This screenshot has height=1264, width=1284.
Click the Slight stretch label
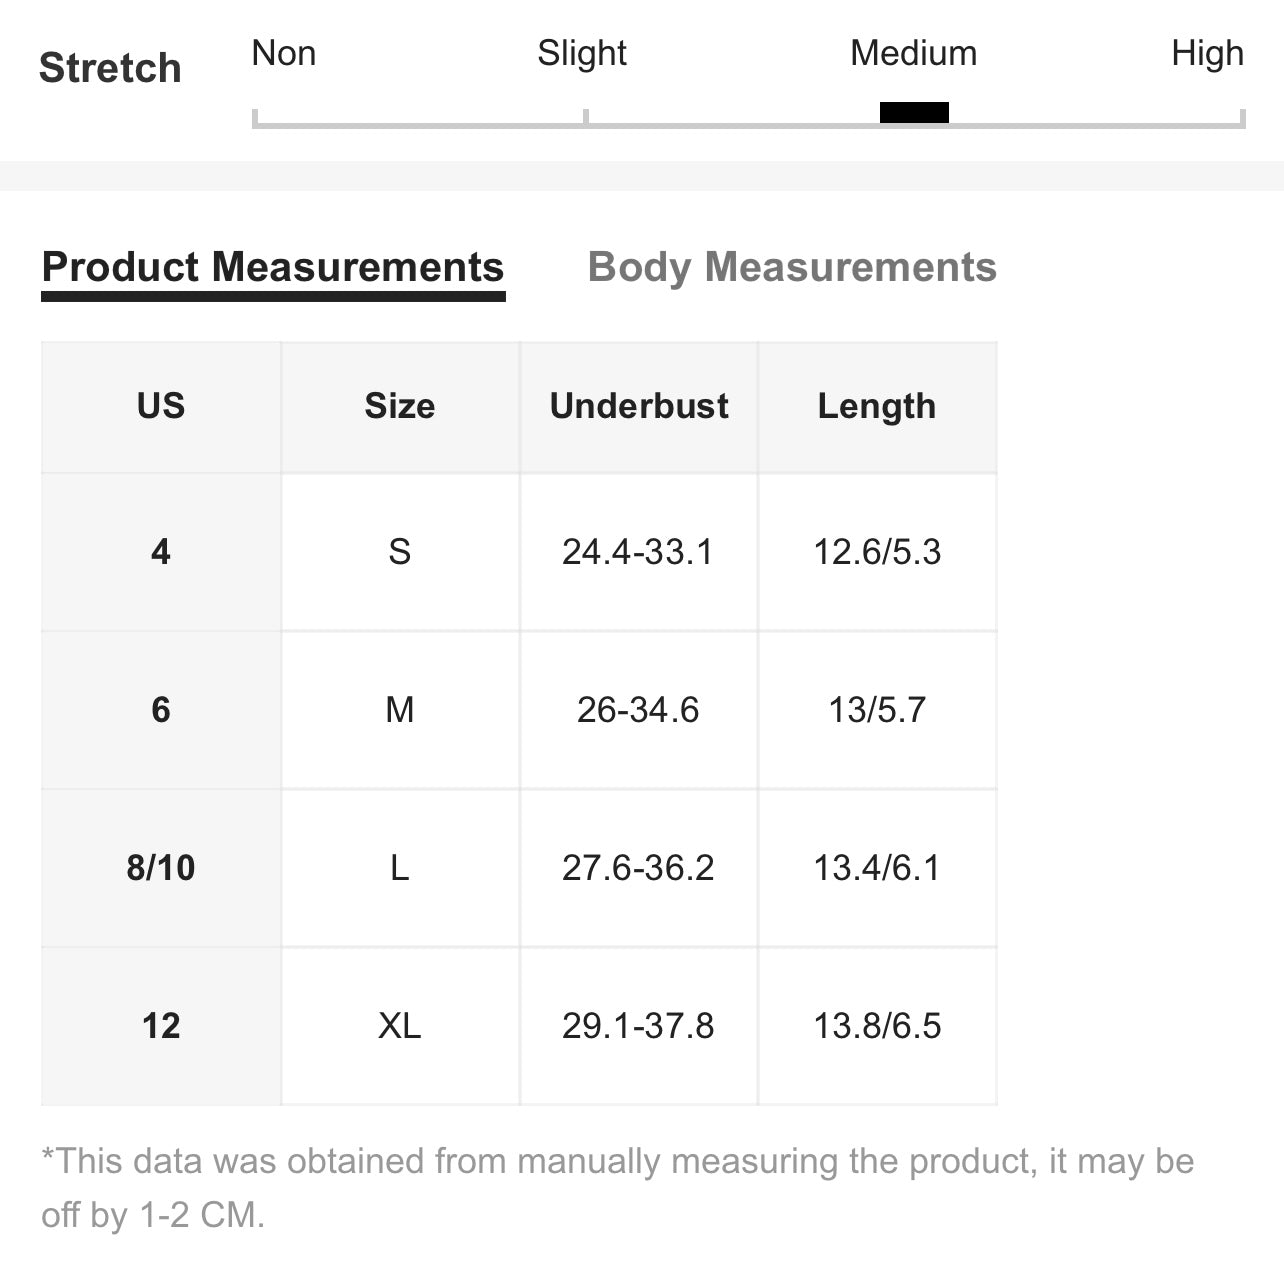pyautogui.click(x=582, y=53)
